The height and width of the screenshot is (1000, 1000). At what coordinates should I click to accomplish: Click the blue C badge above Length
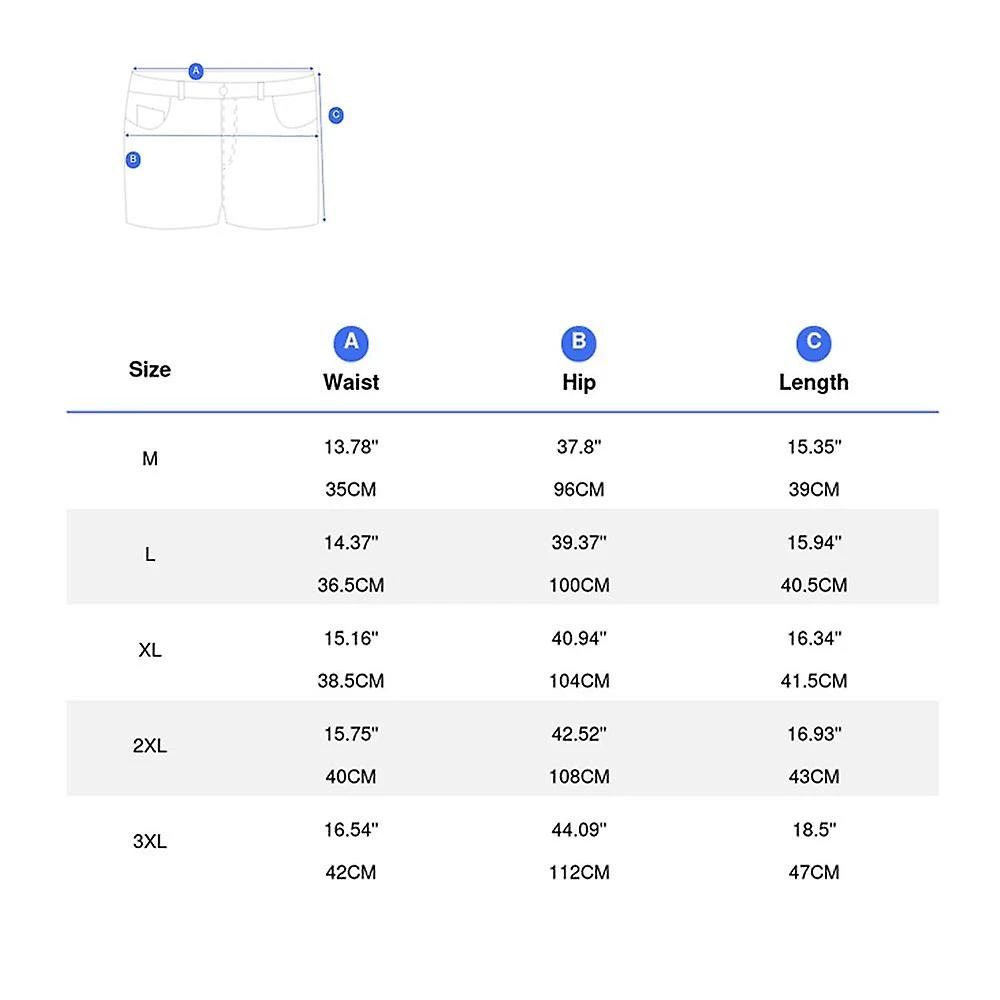coord(813,343)
